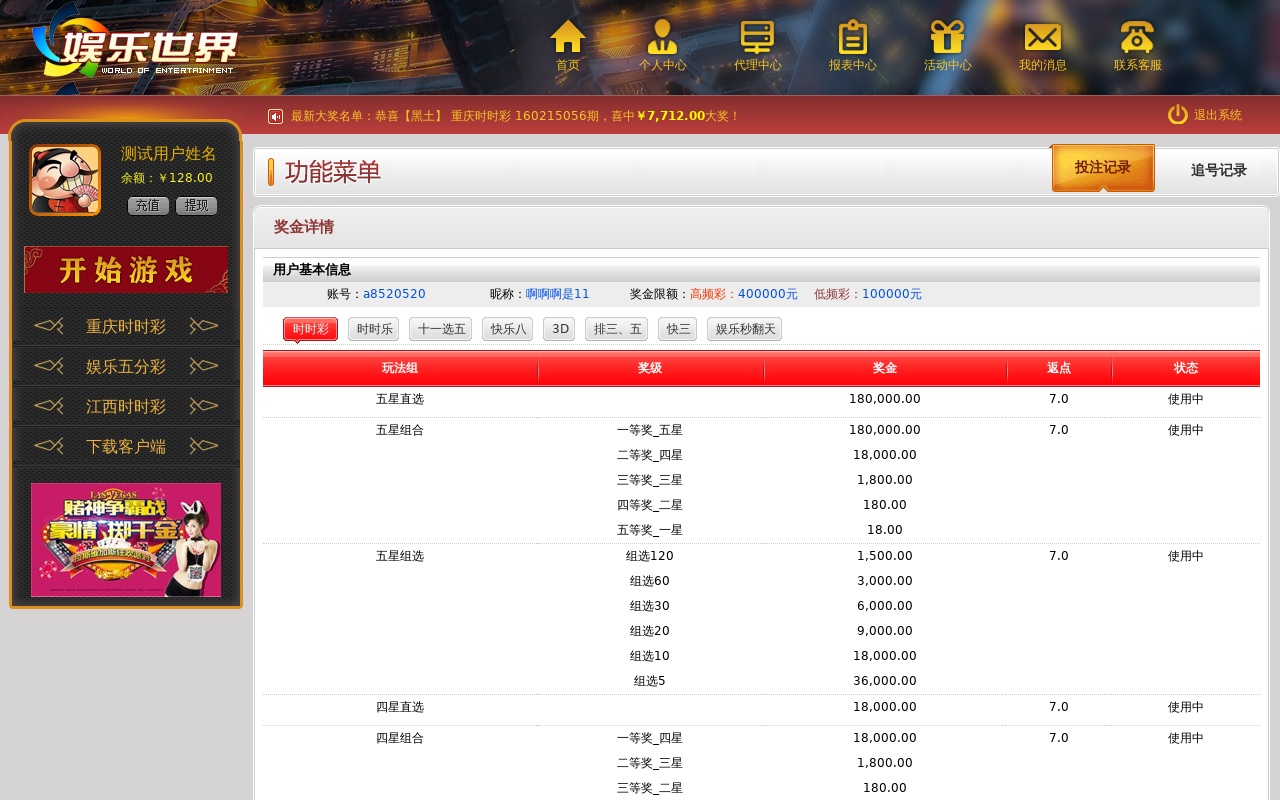The height and width of the screenshot is (800, 1280).
Task: Click the 返点 column header
Action: (x=1059, y=368)
